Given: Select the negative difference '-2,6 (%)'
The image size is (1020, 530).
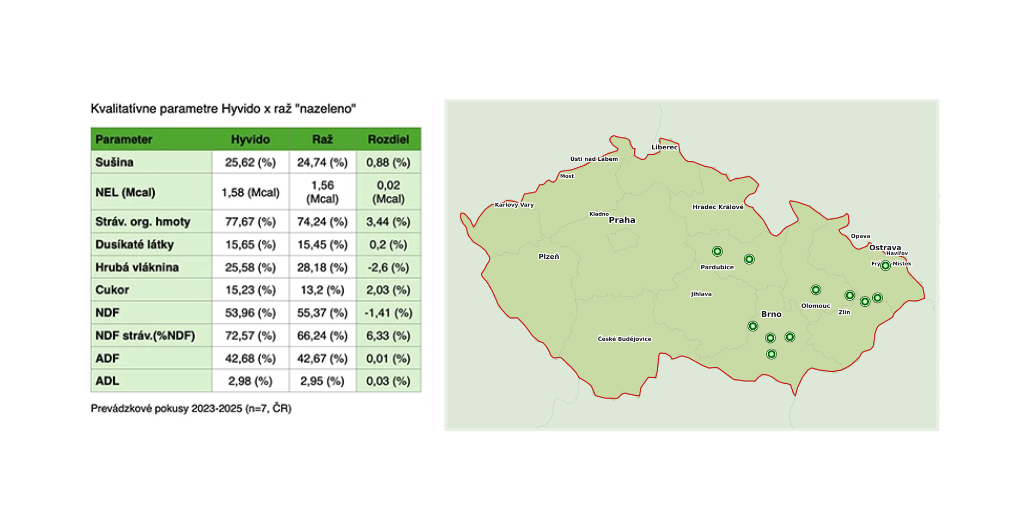Looking at the screenshot, I should click(388, 267).
